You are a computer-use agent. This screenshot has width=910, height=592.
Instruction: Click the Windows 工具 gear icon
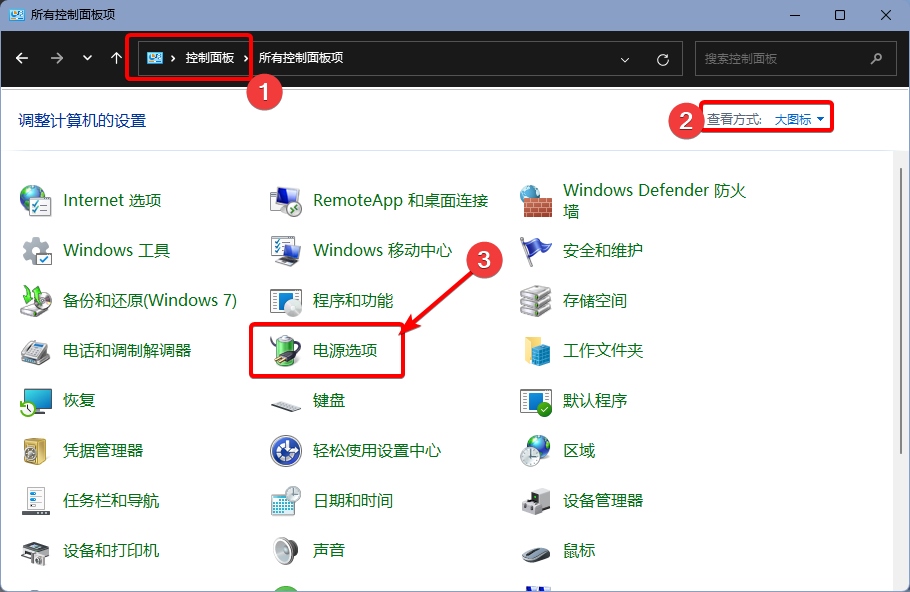click(37, 251)
